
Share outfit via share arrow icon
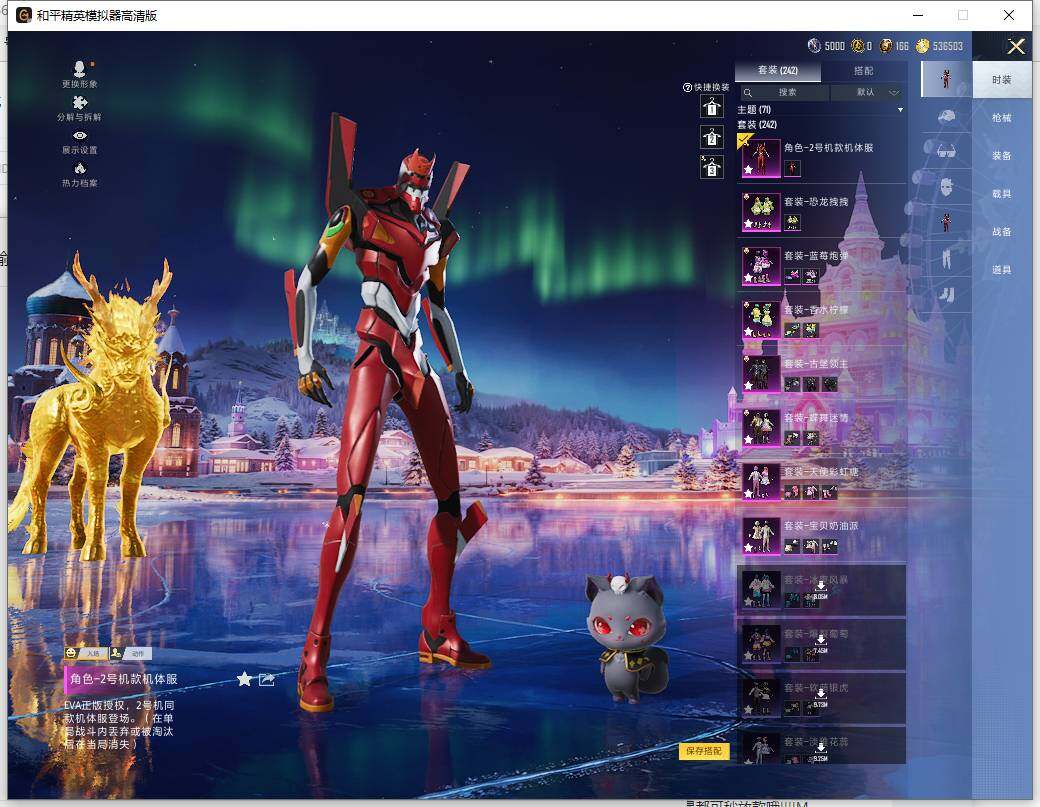click(267, 680)
